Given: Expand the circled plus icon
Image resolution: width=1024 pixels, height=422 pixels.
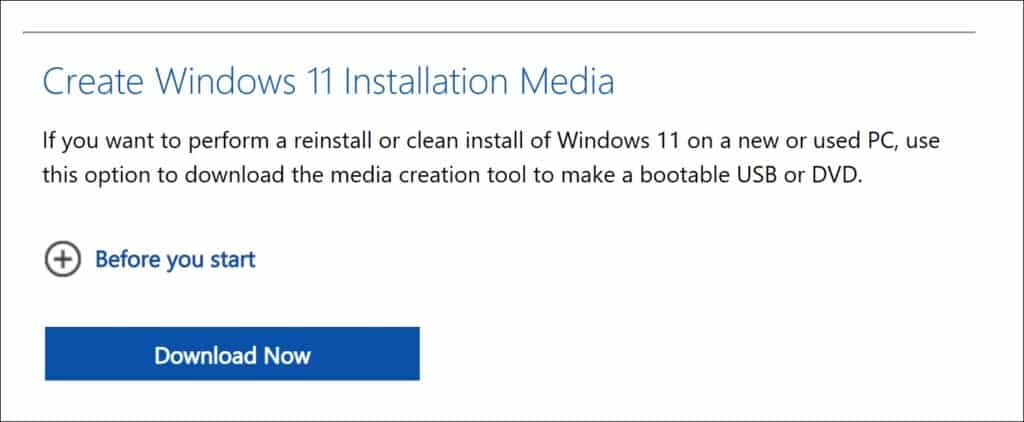Looking at the screenshot, I should 62,260.
